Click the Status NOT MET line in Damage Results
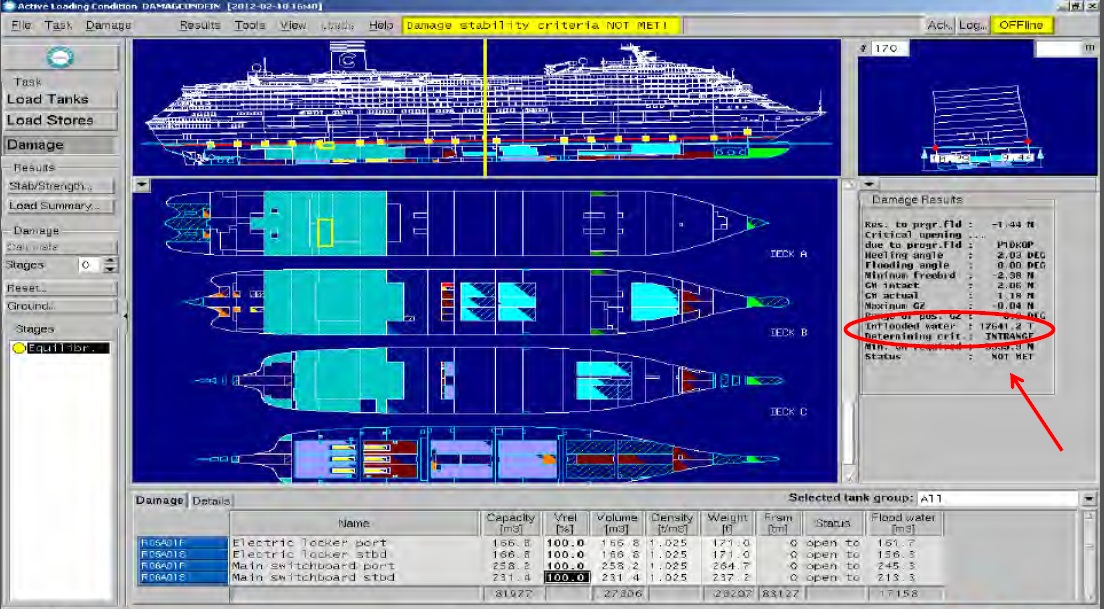 [949, 357]
